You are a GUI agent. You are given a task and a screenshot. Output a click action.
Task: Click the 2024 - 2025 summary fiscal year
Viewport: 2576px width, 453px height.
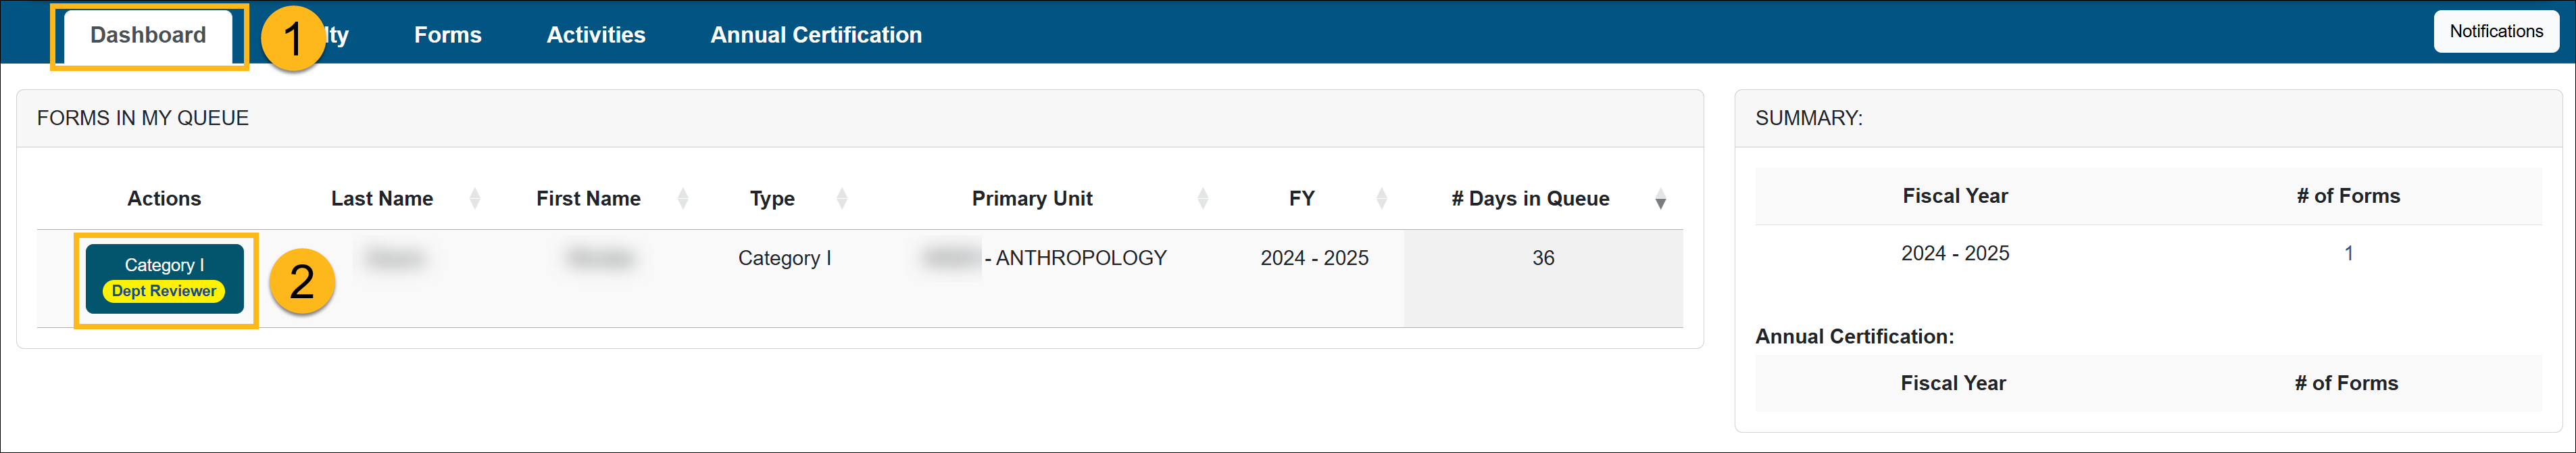(1954, 253)
